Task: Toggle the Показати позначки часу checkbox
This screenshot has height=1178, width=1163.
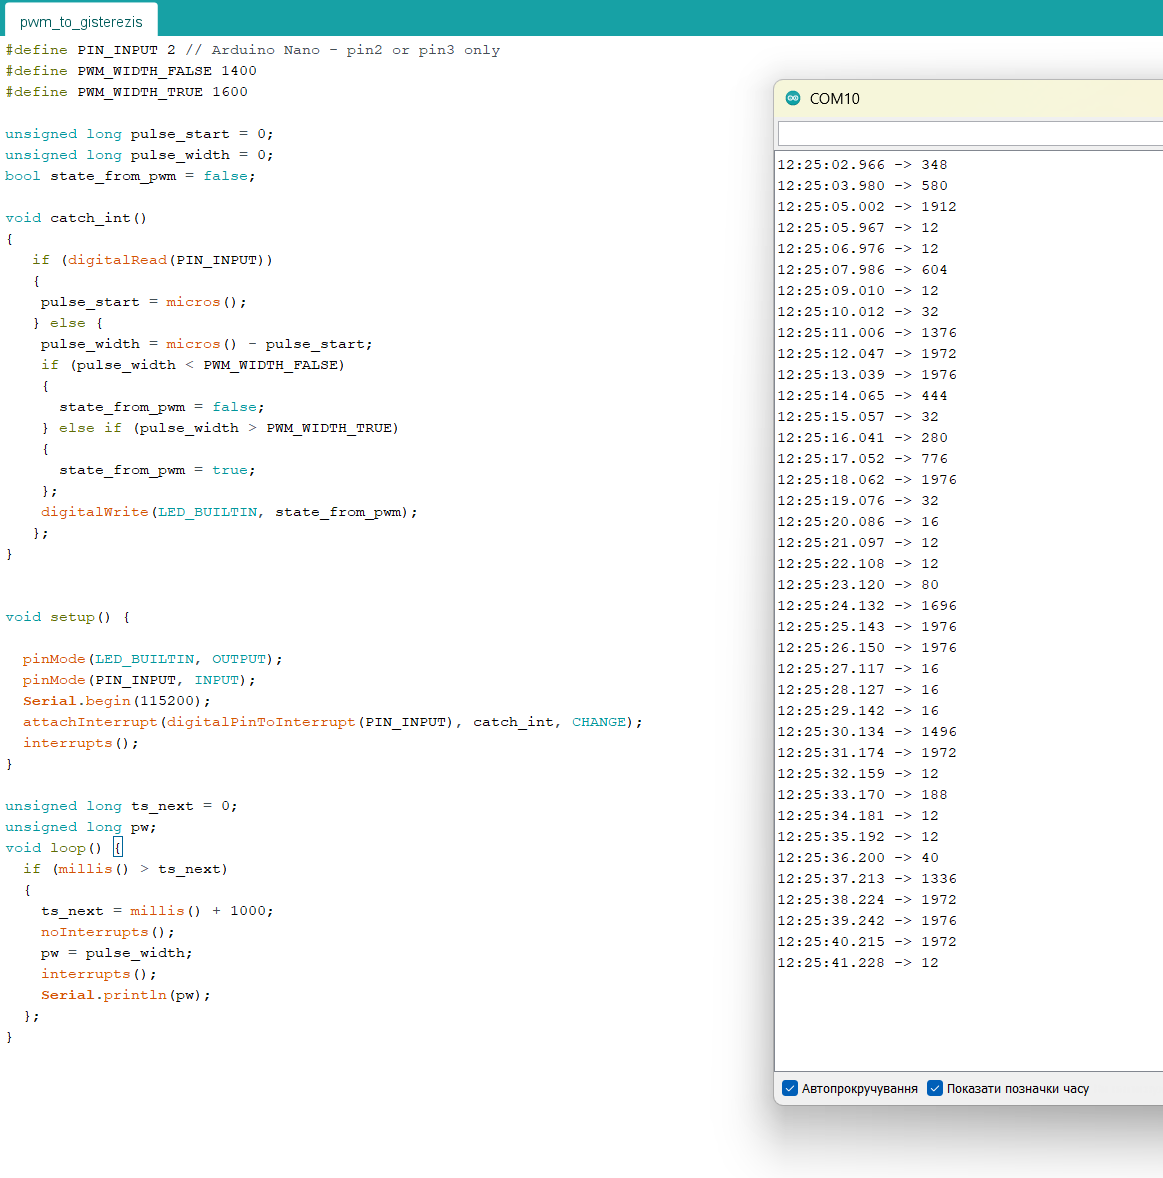Action: click(935, 1089)
